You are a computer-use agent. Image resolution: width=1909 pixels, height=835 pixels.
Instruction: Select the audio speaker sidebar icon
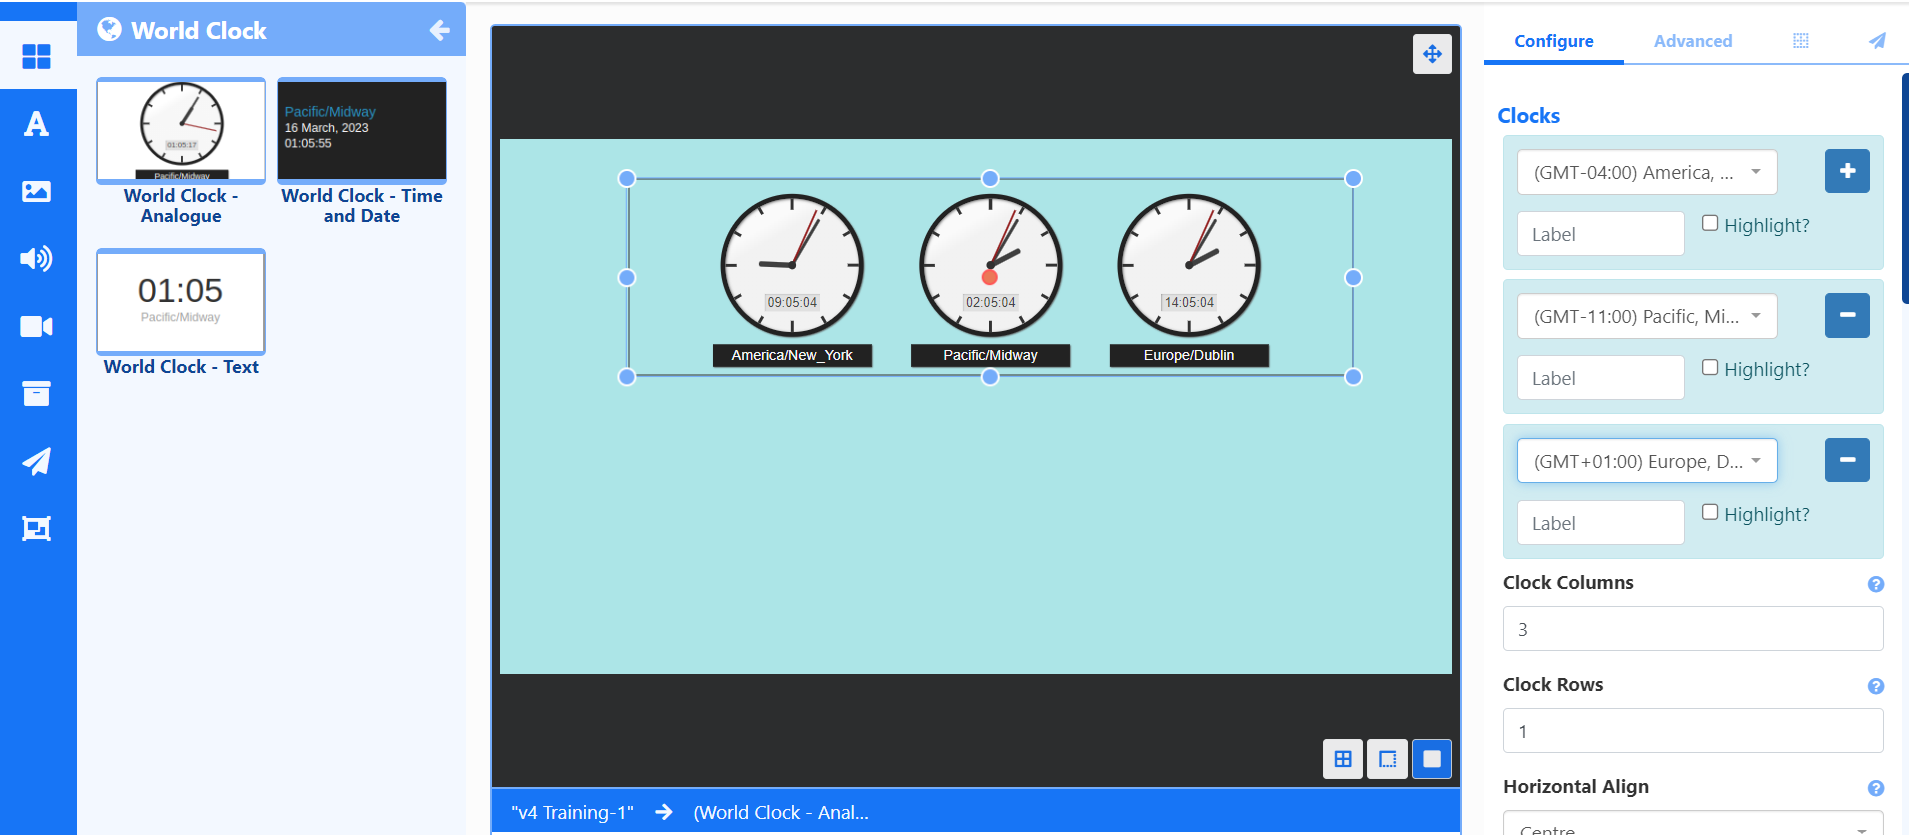(36, 259)
